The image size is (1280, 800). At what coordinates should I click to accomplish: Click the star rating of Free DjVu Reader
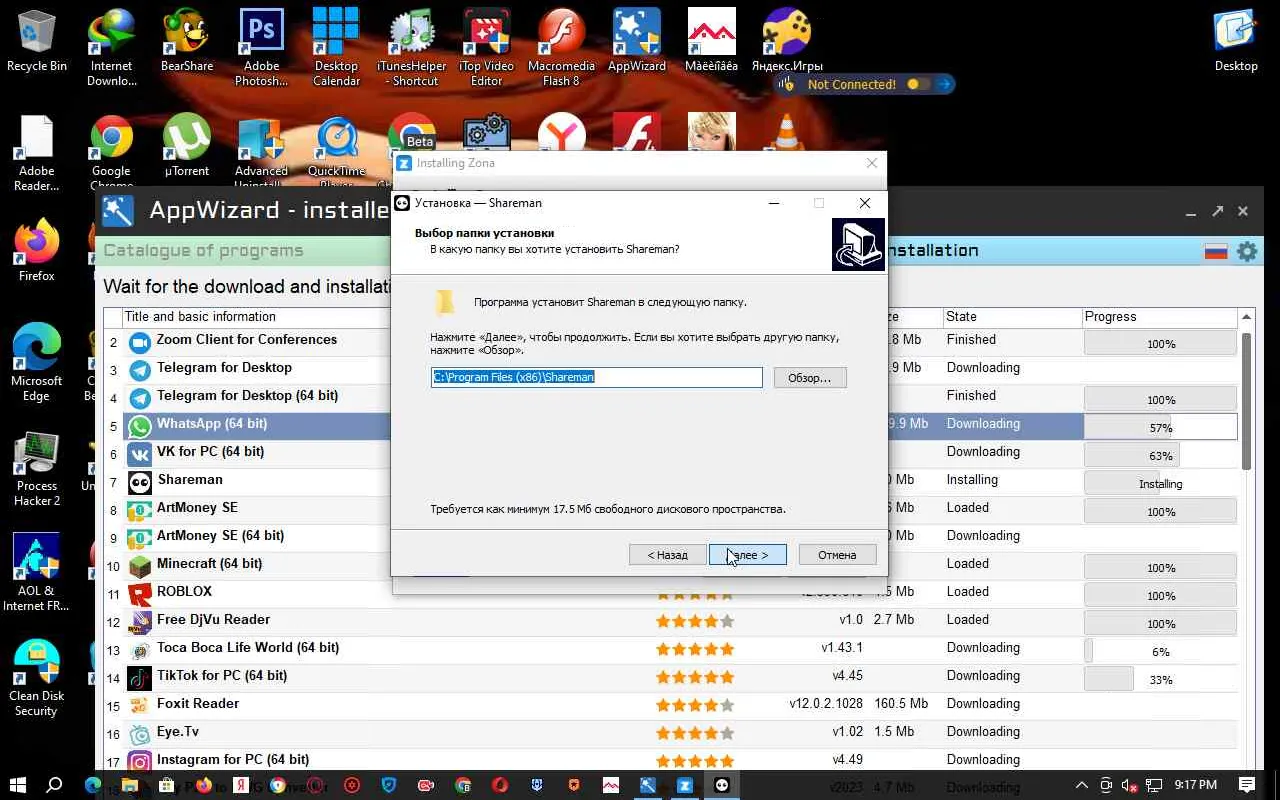pos(695,621)
